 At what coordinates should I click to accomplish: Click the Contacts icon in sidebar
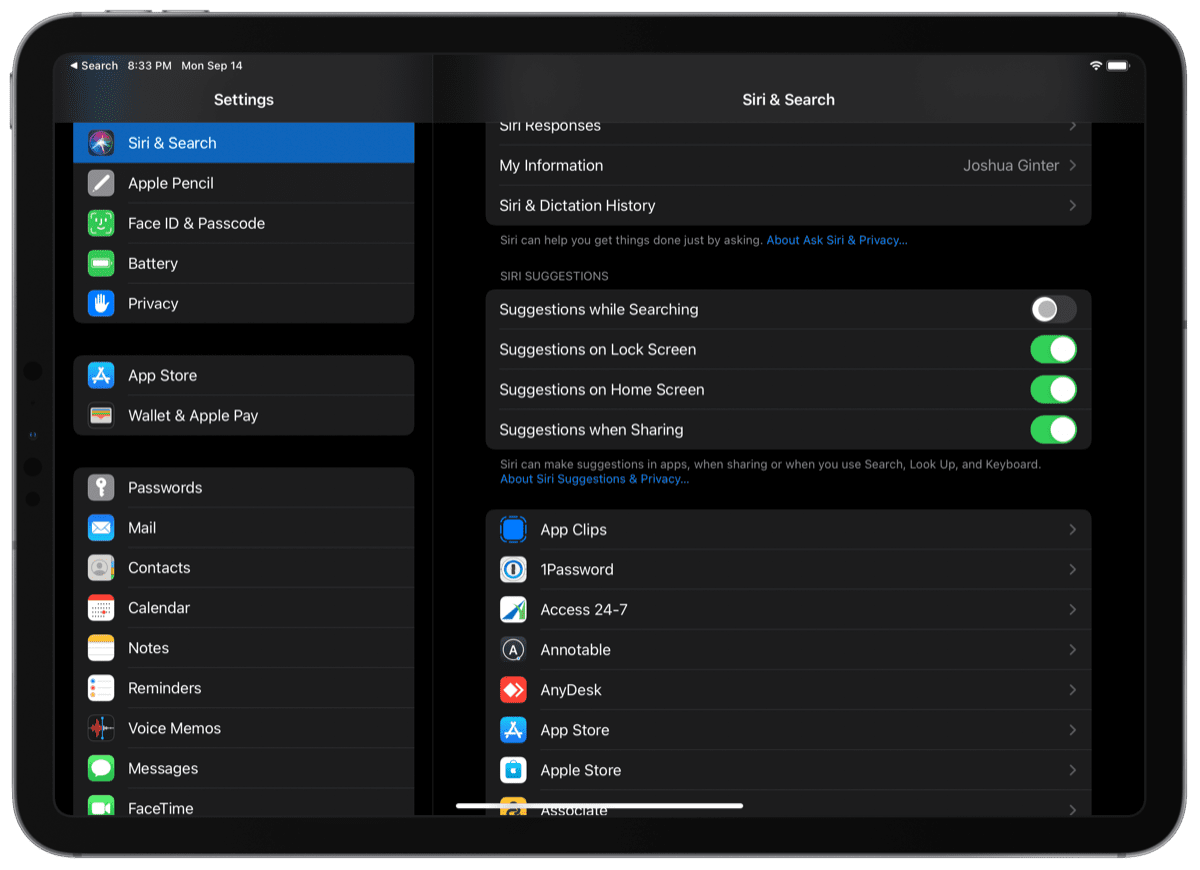(101, 567)
